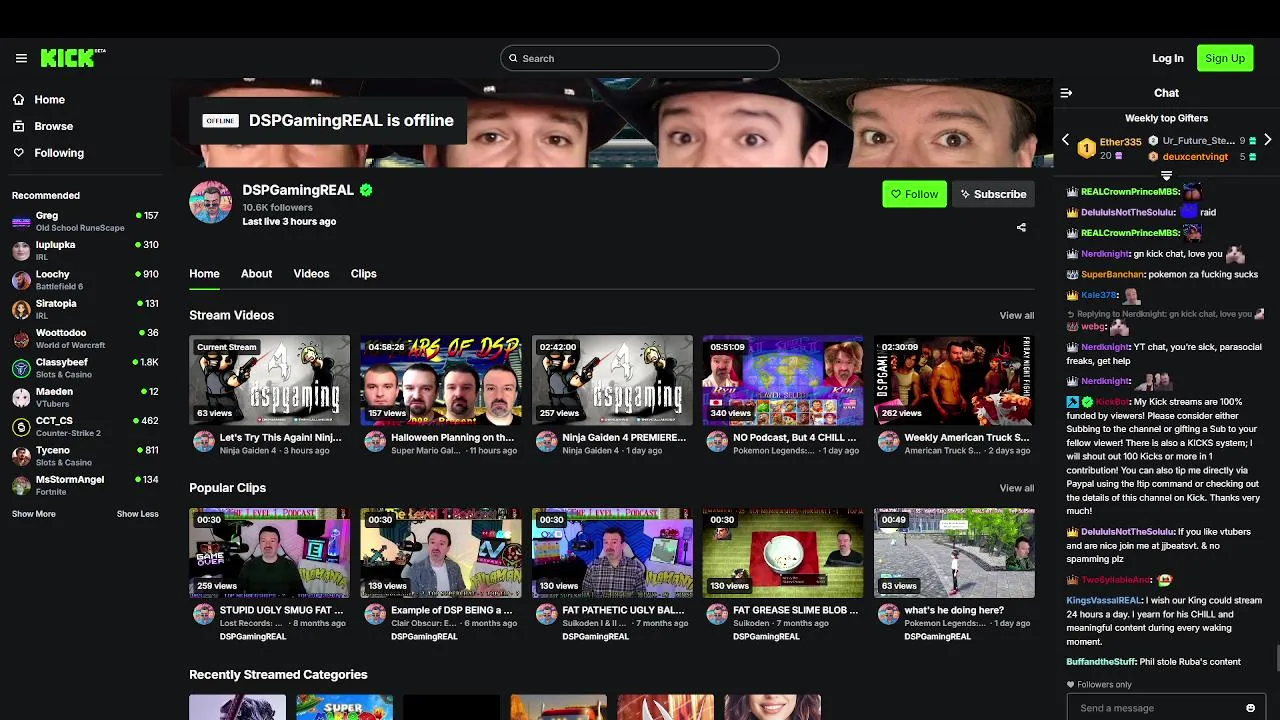Open the hamburger menu icon
This screenshot has height=720, width=1280.
point(21,58)
